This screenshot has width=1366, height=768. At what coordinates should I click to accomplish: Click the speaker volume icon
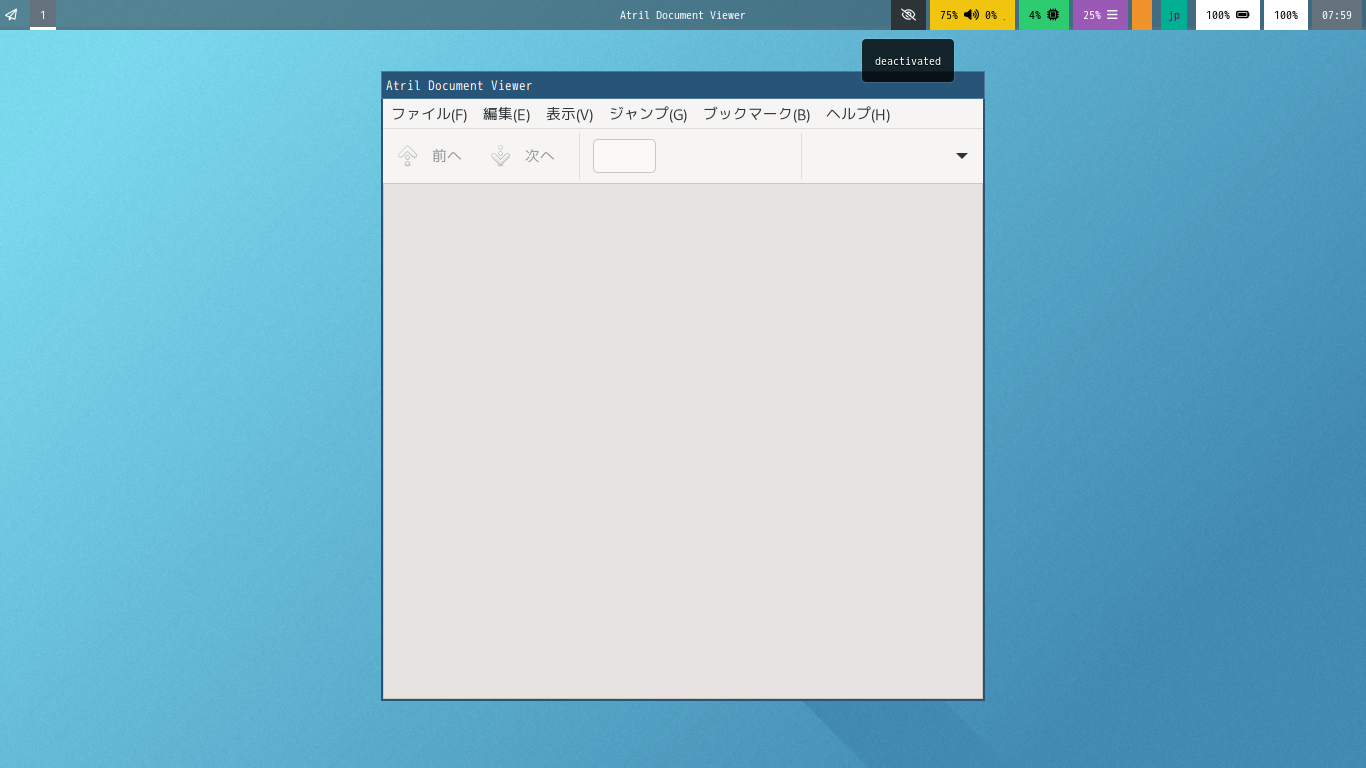(x=971, y=15)
